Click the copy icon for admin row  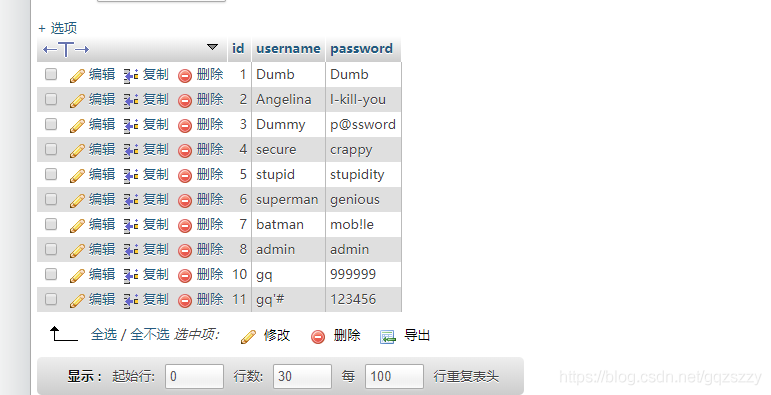(130, 251)
